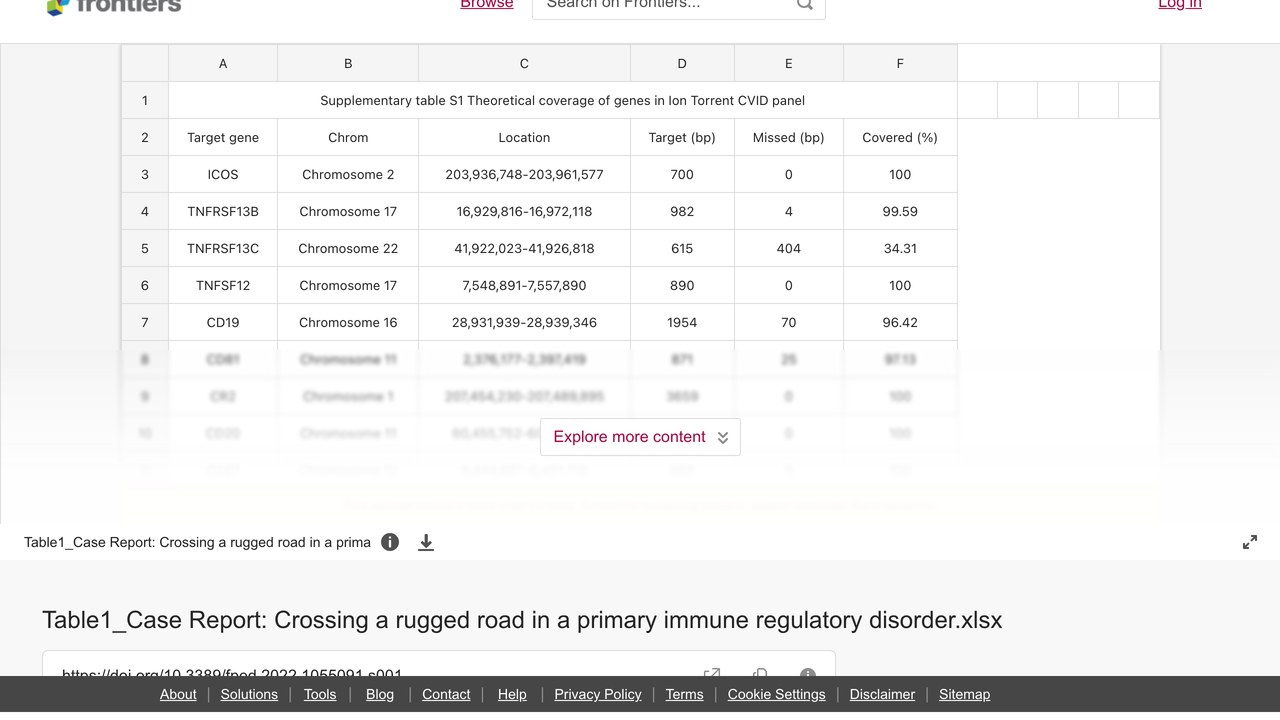Expand preview to fullscreen

[1250, 542]
